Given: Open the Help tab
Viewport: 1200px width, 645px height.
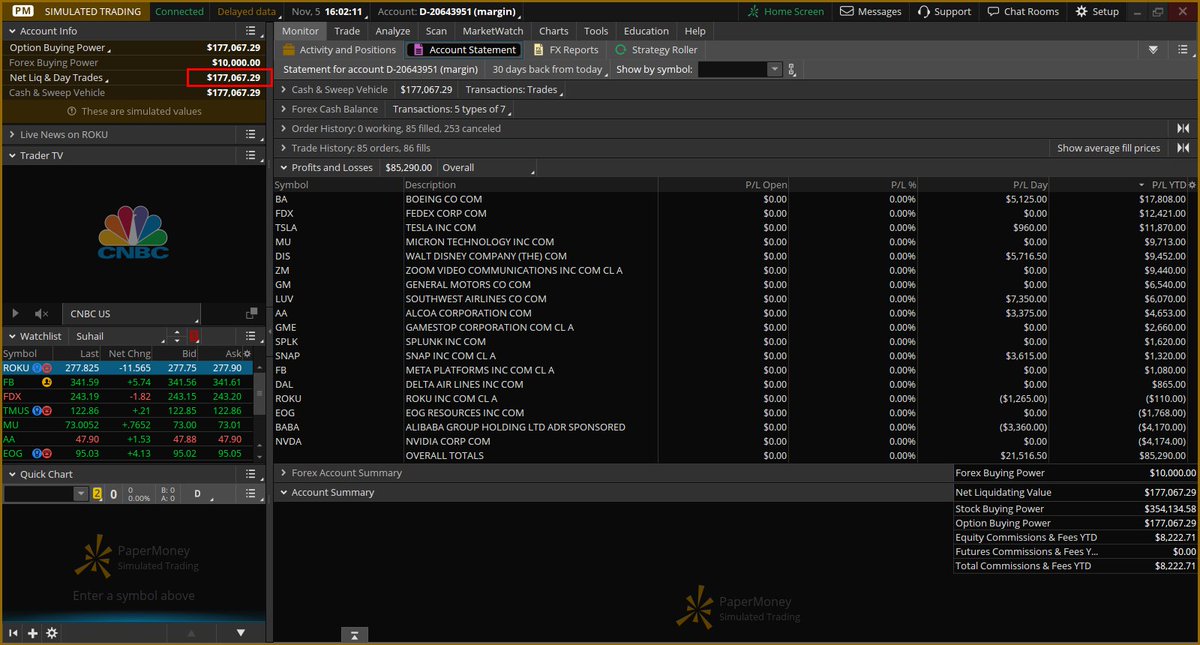Looking at the screenshot, I should coord(695,31).
